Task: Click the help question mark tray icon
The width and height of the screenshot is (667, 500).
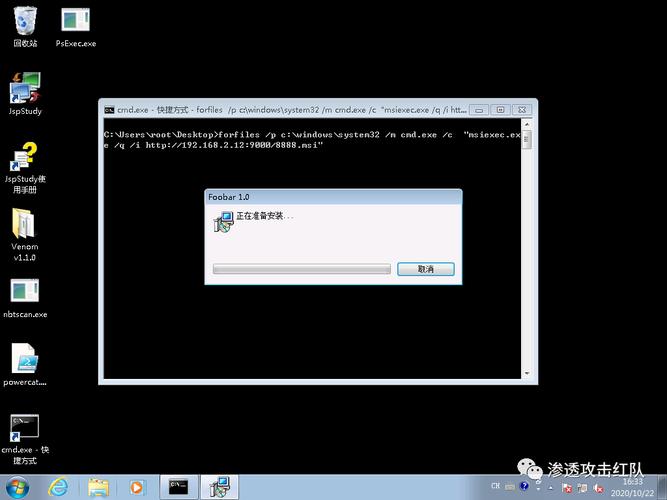Action: [524, 486]
